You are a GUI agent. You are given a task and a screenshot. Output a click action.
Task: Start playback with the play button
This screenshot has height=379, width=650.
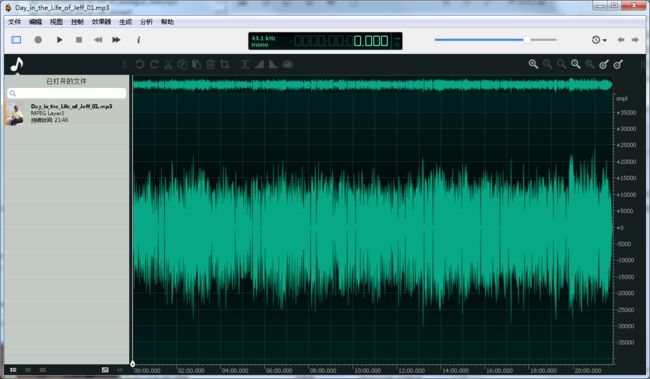[x=59, y=40]
